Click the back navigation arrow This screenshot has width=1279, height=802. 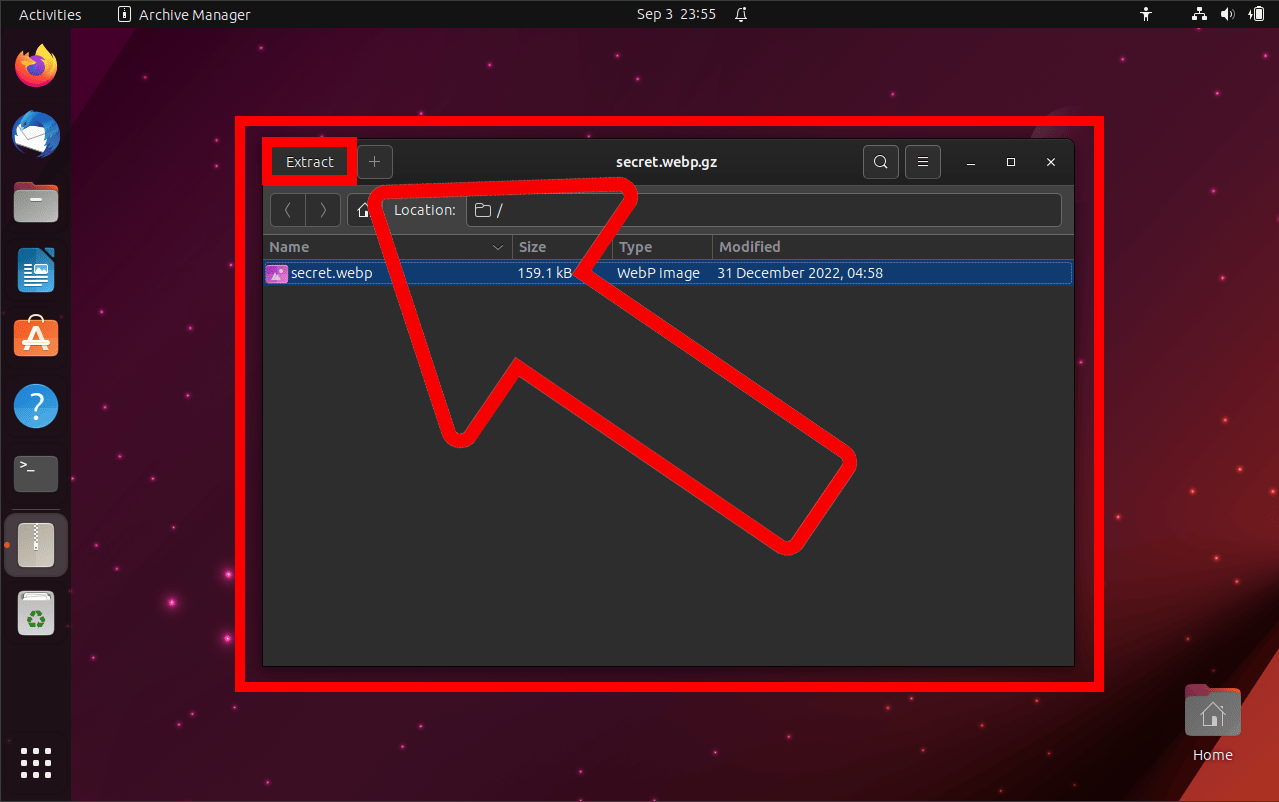tap(287, 210)
